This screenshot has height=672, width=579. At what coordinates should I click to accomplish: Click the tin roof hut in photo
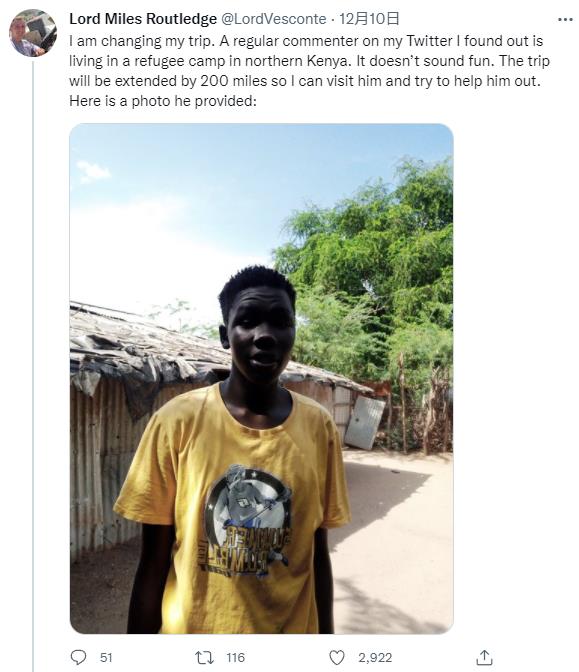141,386
